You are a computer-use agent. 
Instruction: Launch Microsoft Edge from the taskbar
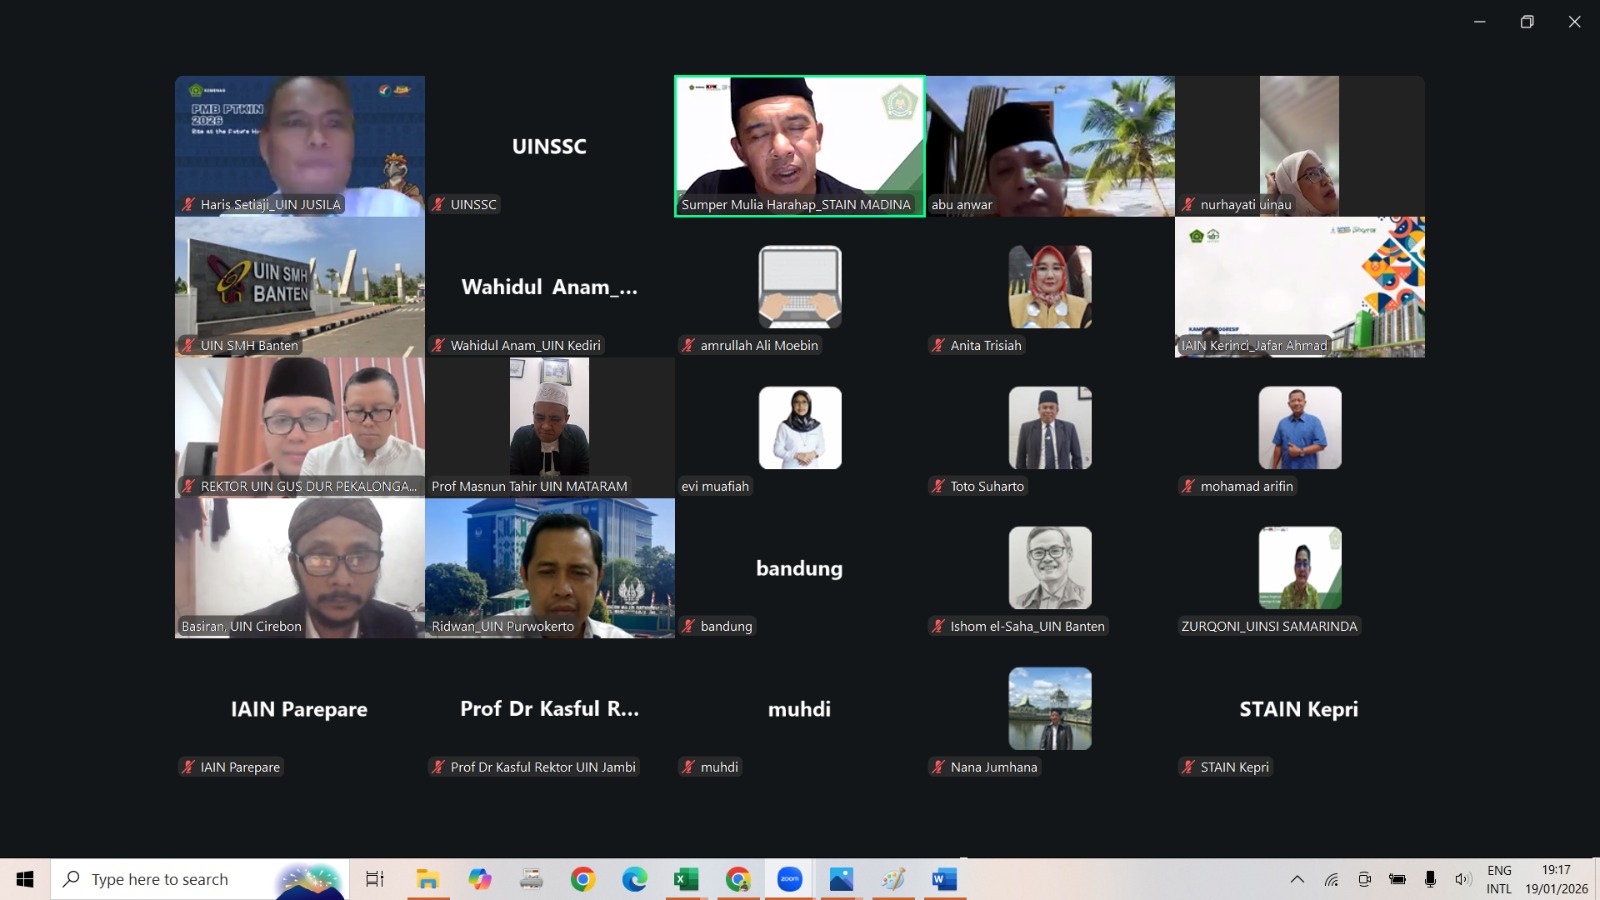(634, 879)
